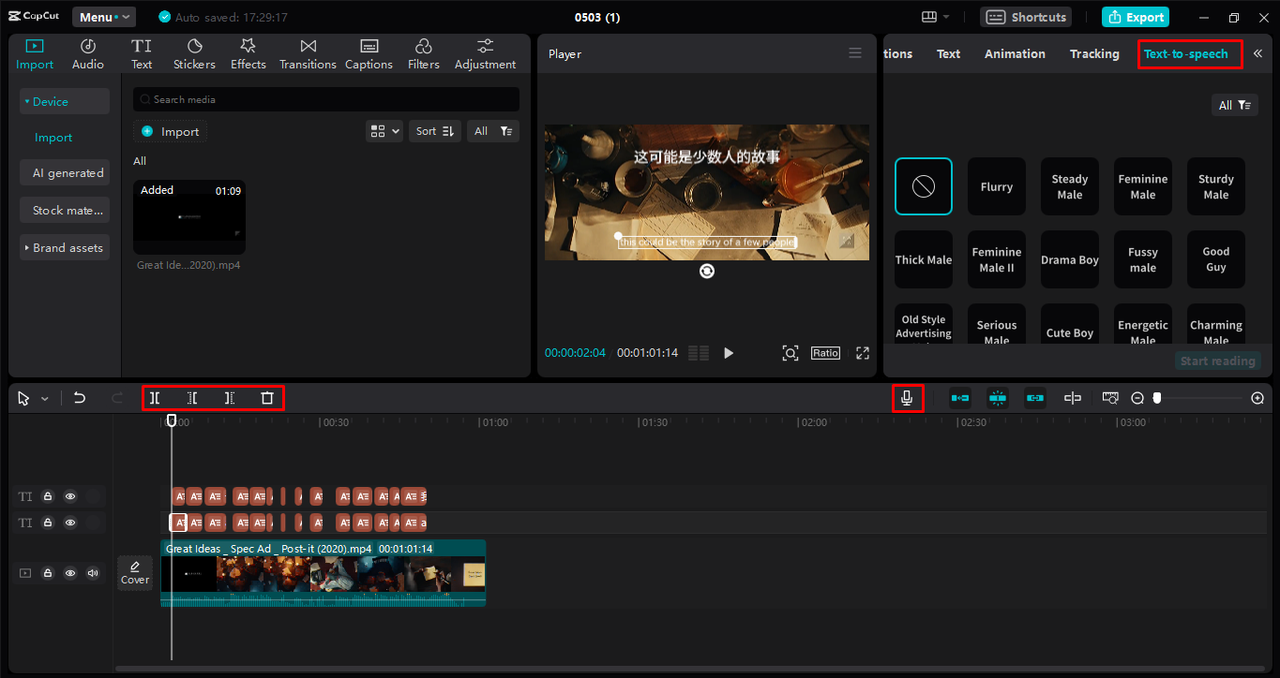Open the AI generated section

64,173
